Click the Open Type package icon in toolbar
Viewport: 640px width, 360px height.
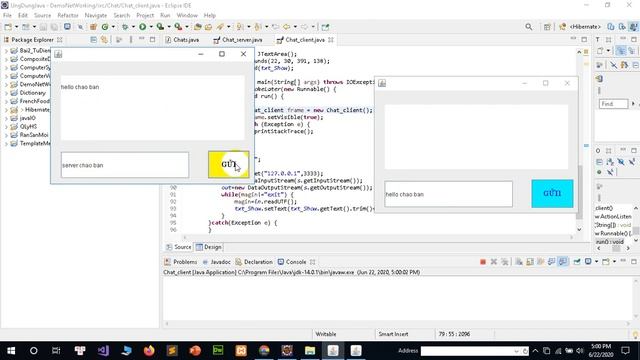[198, 27]
